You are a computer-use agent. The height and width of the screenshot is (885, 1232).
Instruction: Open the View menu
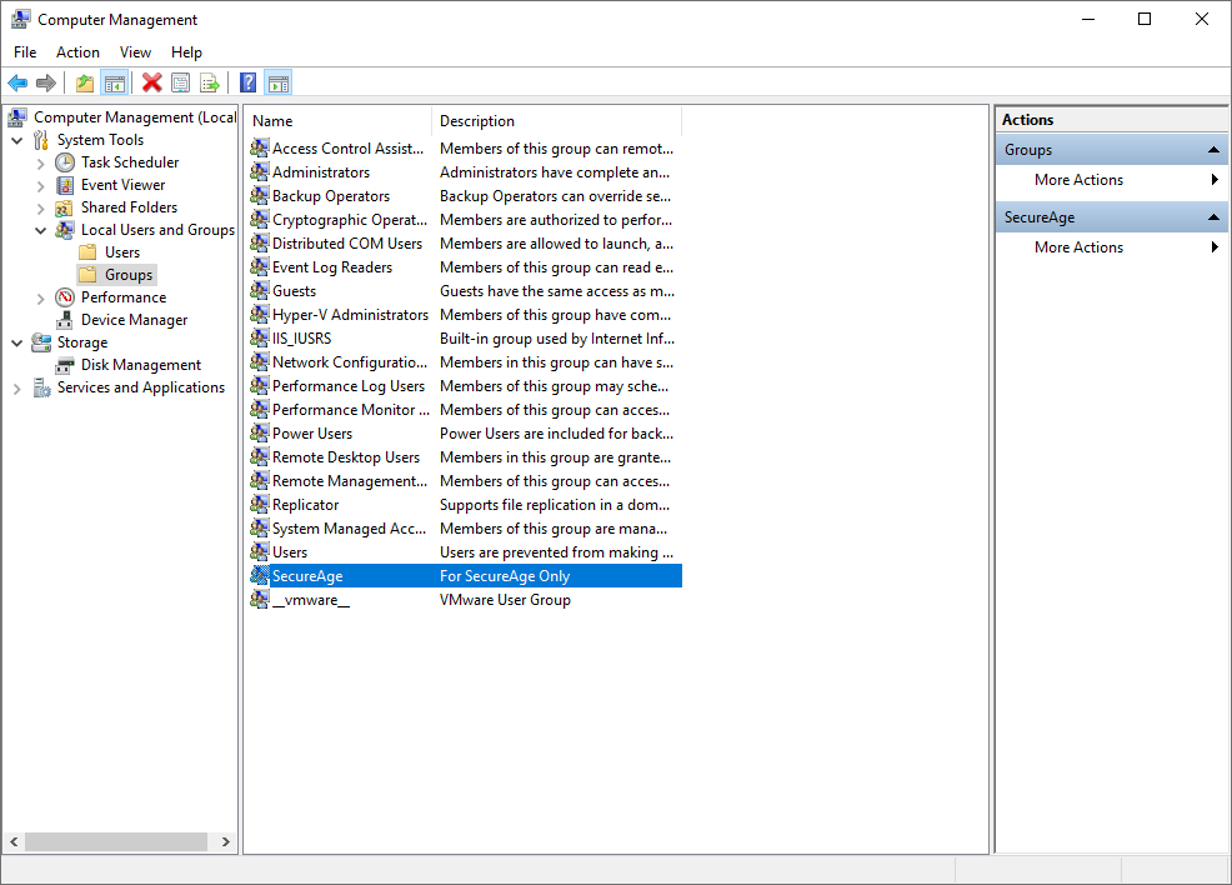135,52
